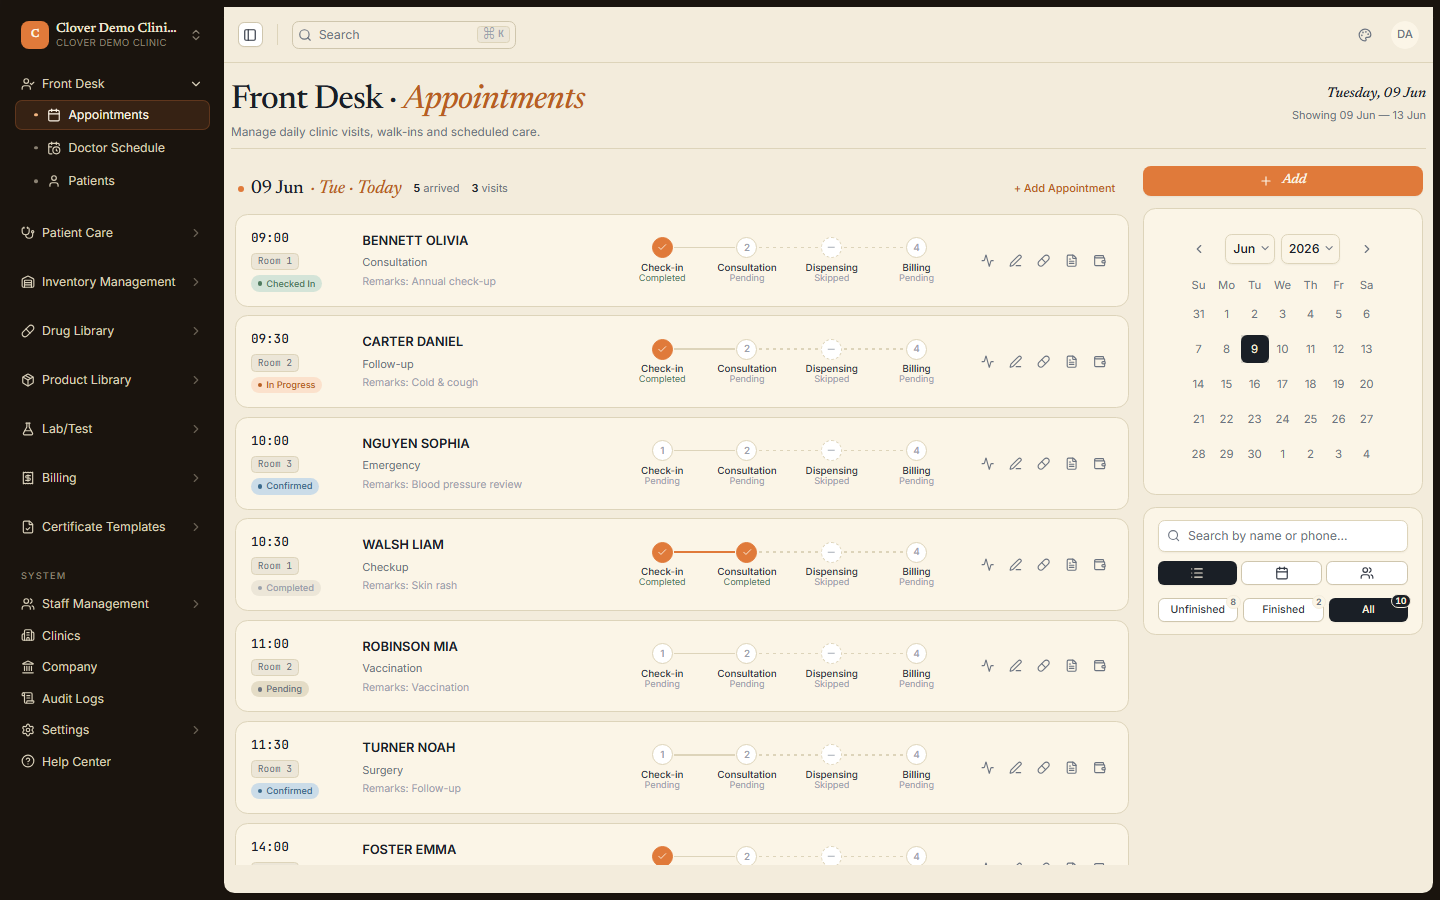
Task: Open vitals icon for Nguyen Sophia
Action: [987, 464]
